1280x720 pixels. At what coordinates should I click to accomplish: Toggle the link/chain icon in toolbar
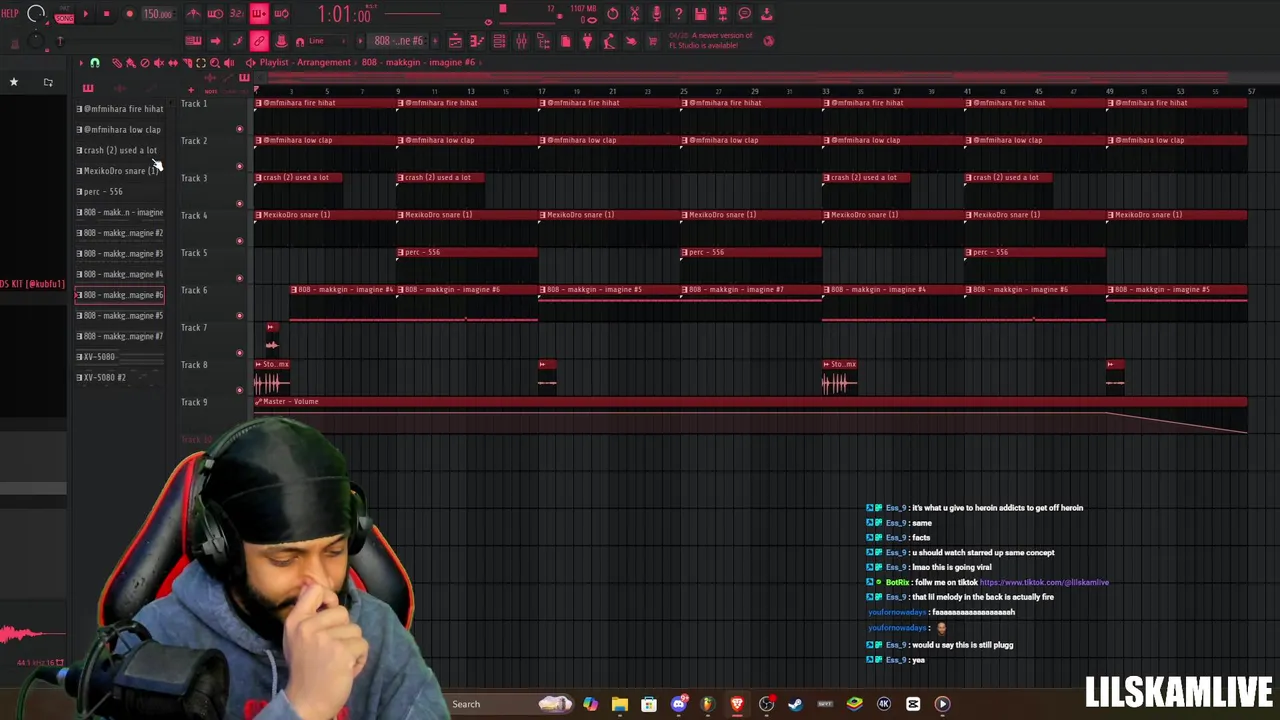click(x=259, y=41)
